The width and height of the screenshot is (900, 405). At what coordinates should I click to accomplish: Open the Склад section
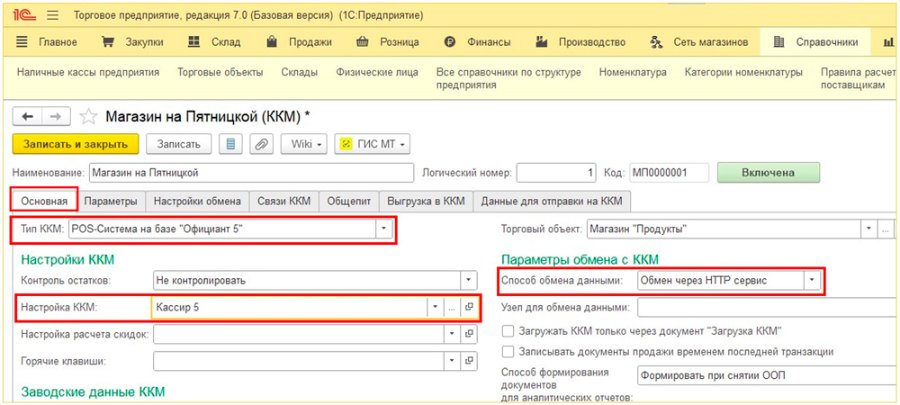[x=215, y=42]
